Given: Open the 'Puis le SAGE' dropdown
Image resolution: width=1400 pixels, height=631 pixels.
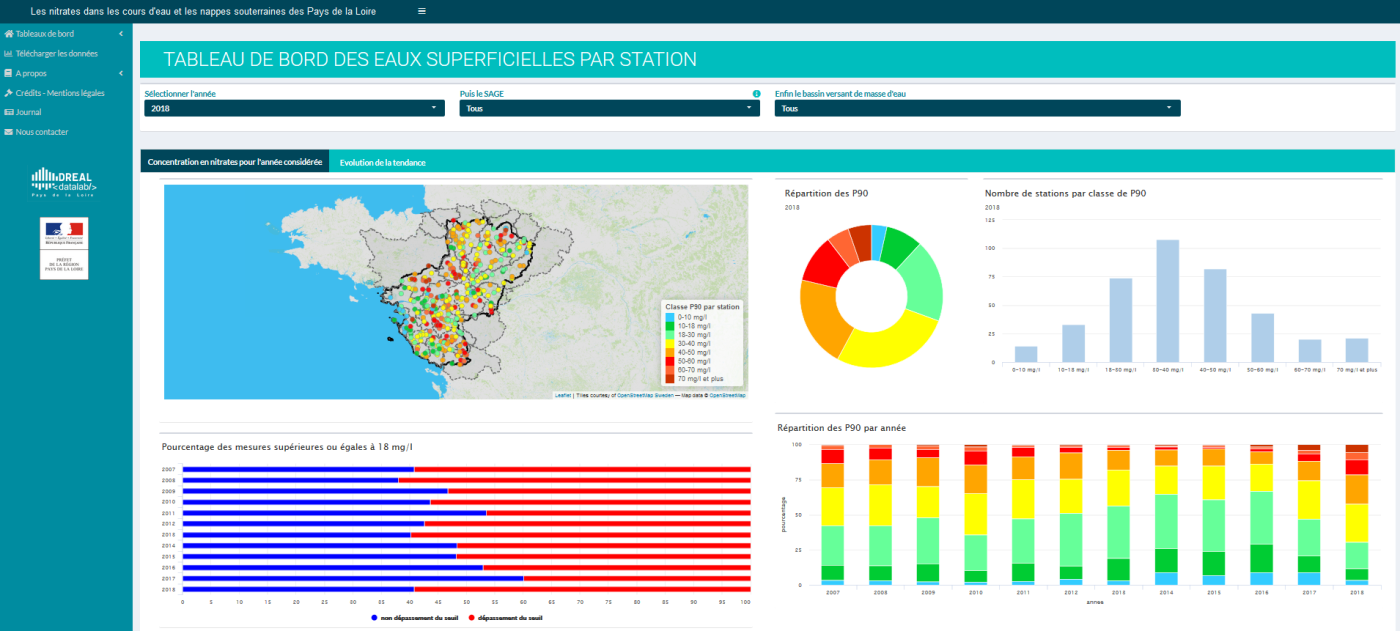Looking at the screenshot, I should [609, 108].
